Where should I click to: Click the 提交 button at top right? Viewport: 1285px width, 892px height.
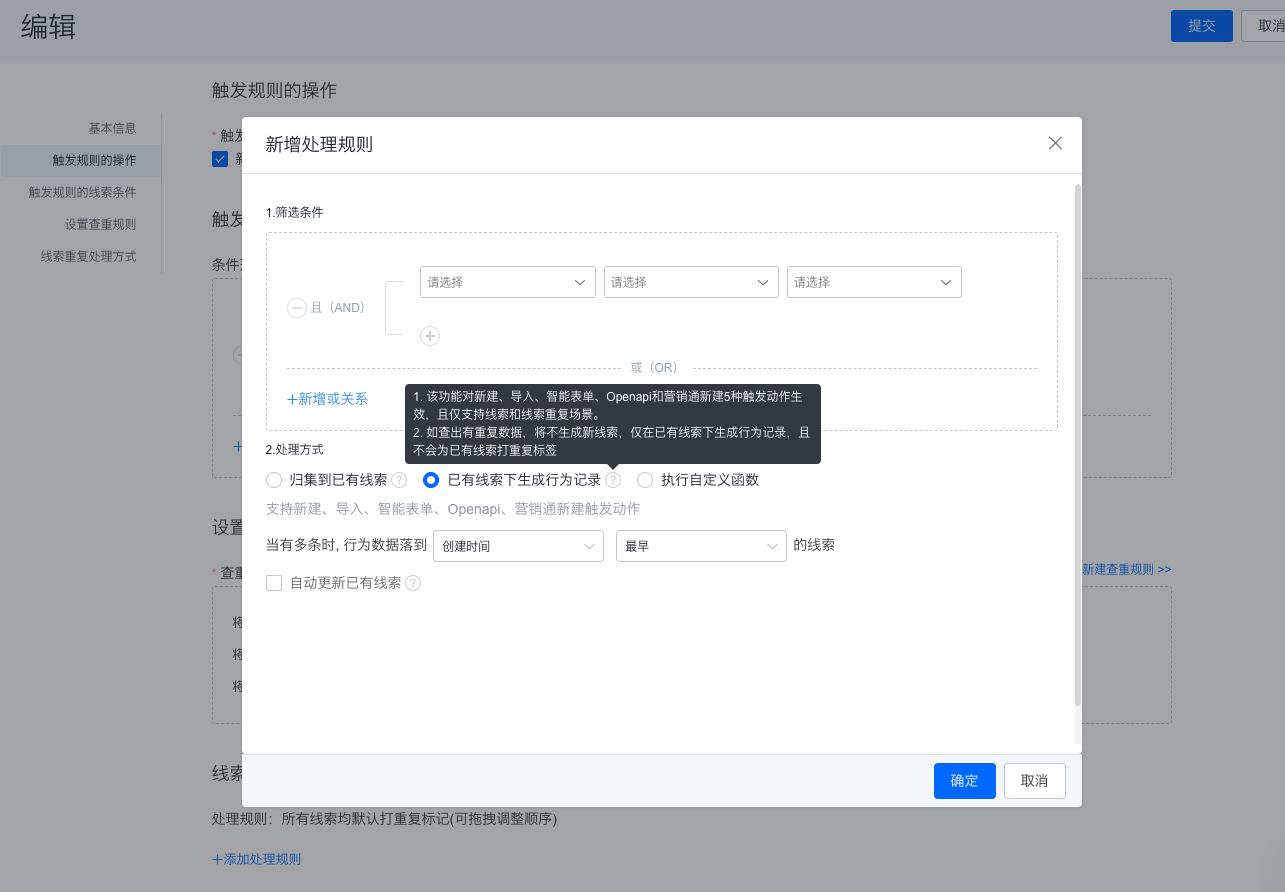[x=1201, y=26]
